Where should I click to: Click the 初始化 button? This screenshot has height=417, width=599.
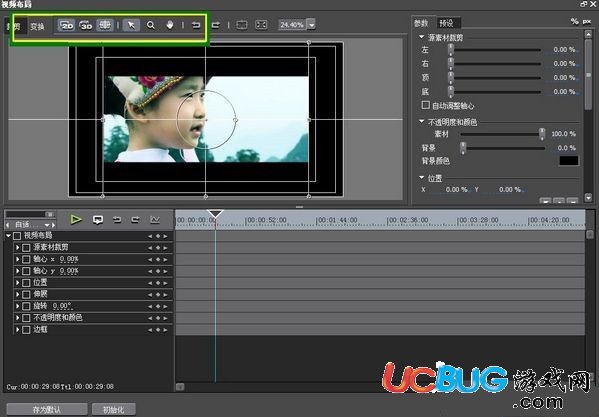pos(114,410)
